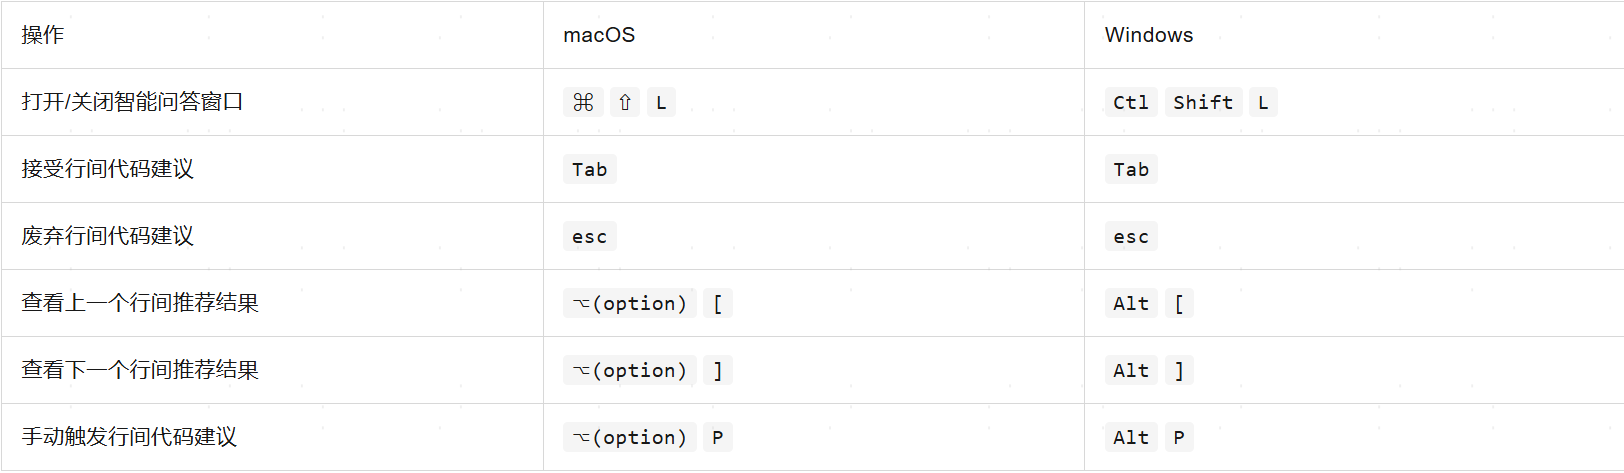Click the 废弃行间代码建议 row label
This screenshot has height=473, width=1624.
(x=107, y=236)
